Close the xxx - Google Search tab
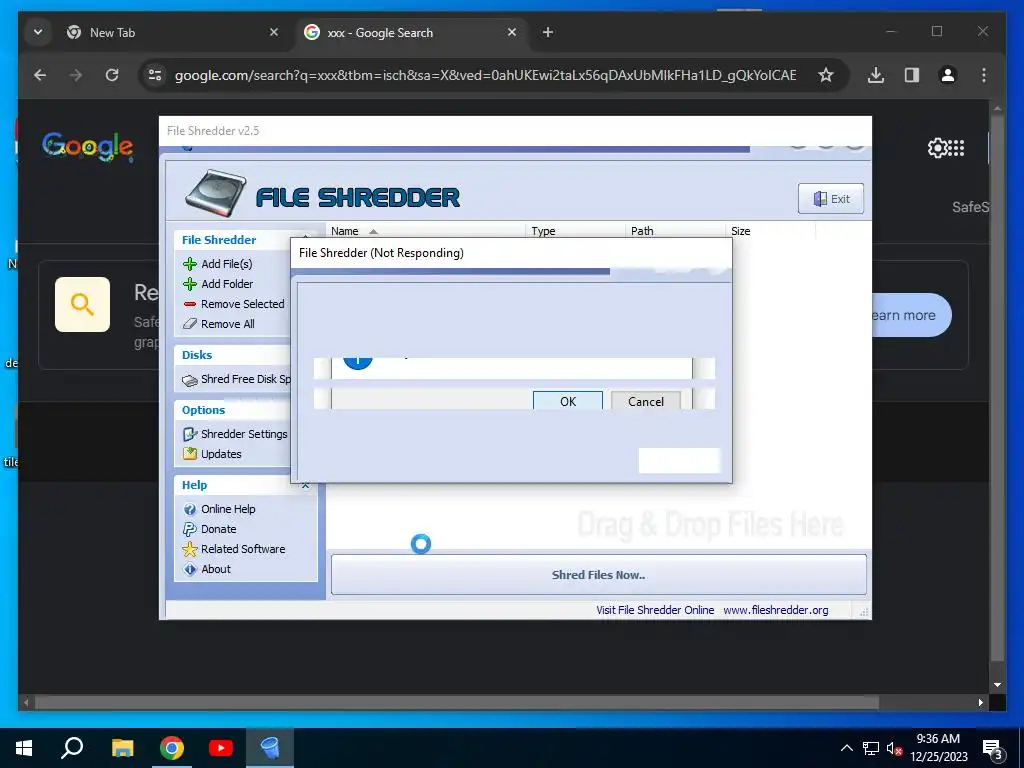The image size is (1024, 768). coord(512,32)
